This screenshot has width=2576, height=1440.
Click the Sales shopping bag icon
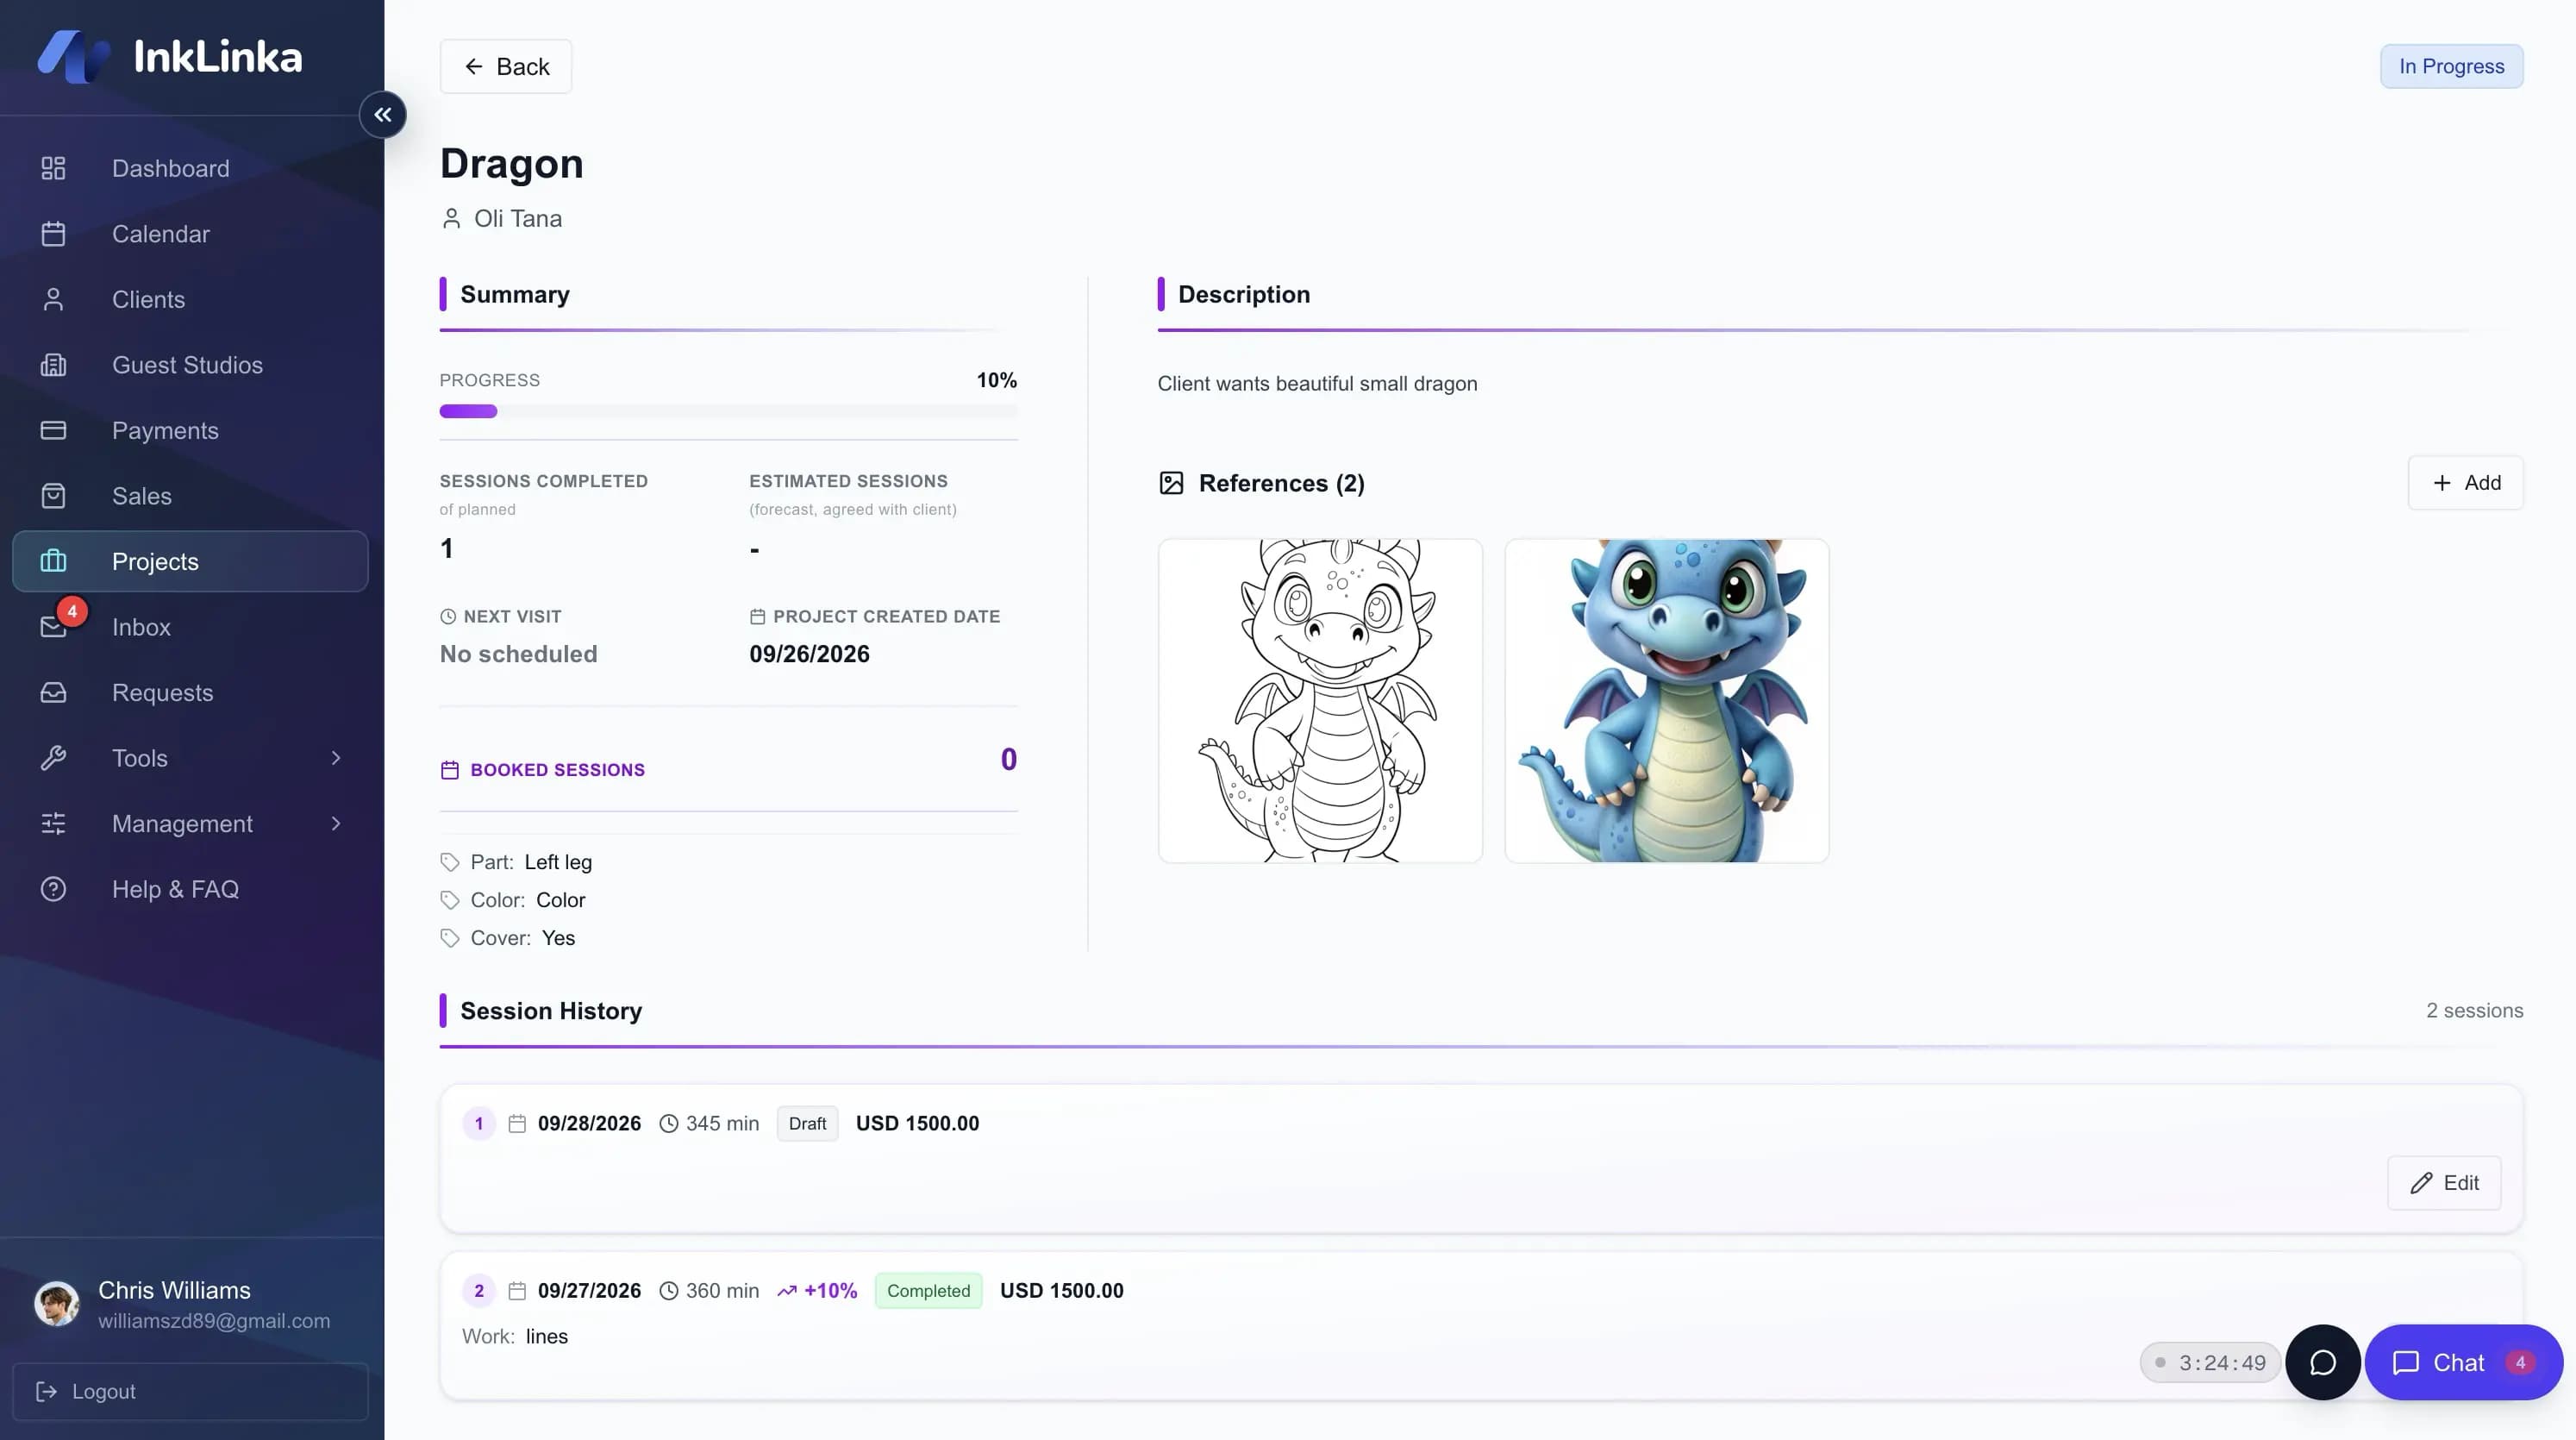pos(53,496)
